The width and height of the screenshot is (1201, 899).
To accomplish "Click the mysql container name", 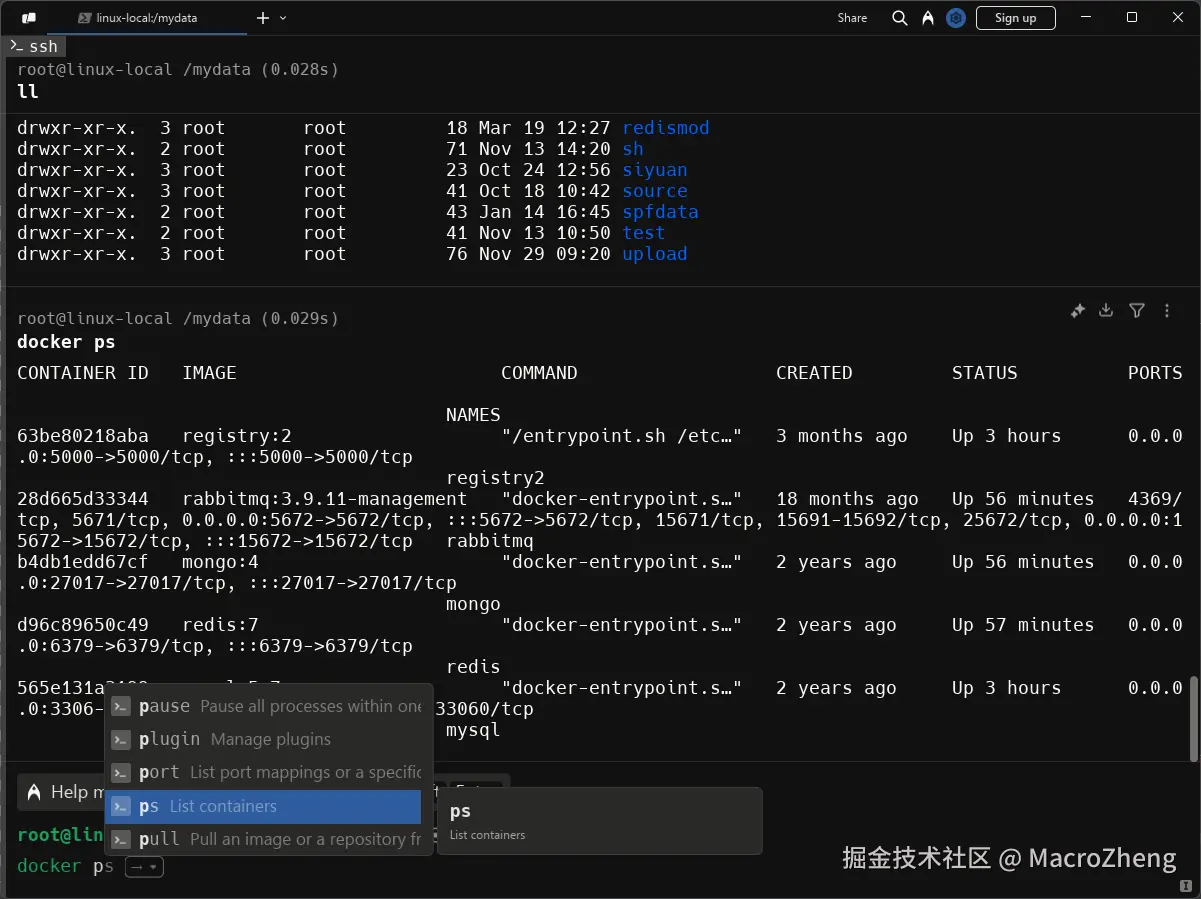I will [x=473, y=730].
